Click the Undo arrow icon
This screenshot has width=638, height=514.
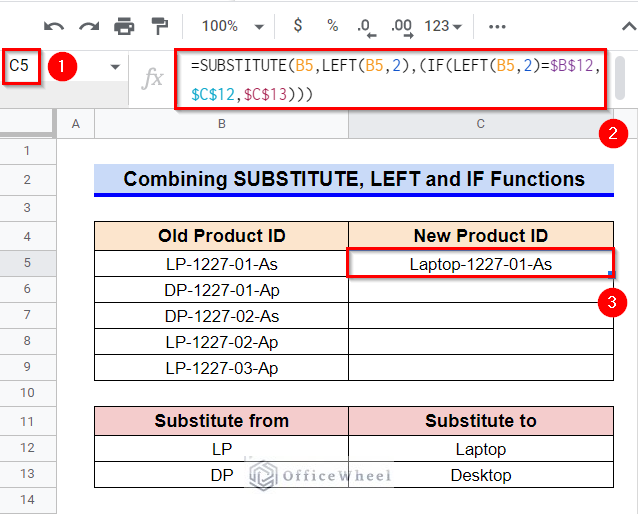(x=54, y=27)
